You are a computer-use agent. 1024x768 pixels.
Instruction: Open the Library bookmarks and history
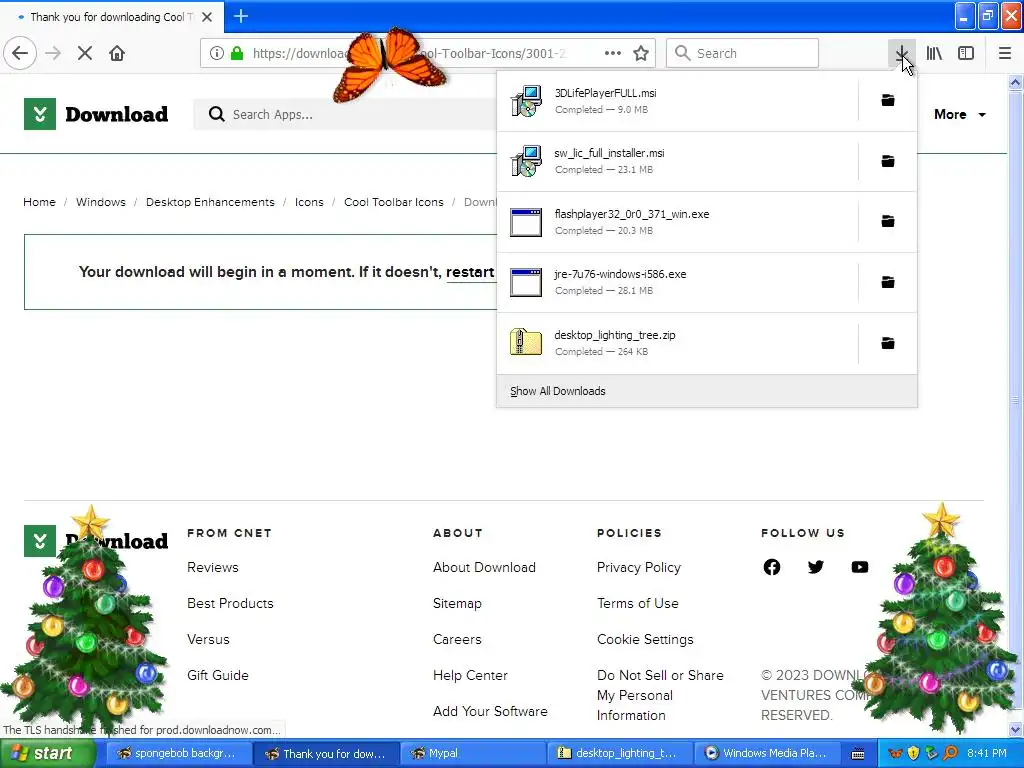pyautogui.click(x=934, y=53)
